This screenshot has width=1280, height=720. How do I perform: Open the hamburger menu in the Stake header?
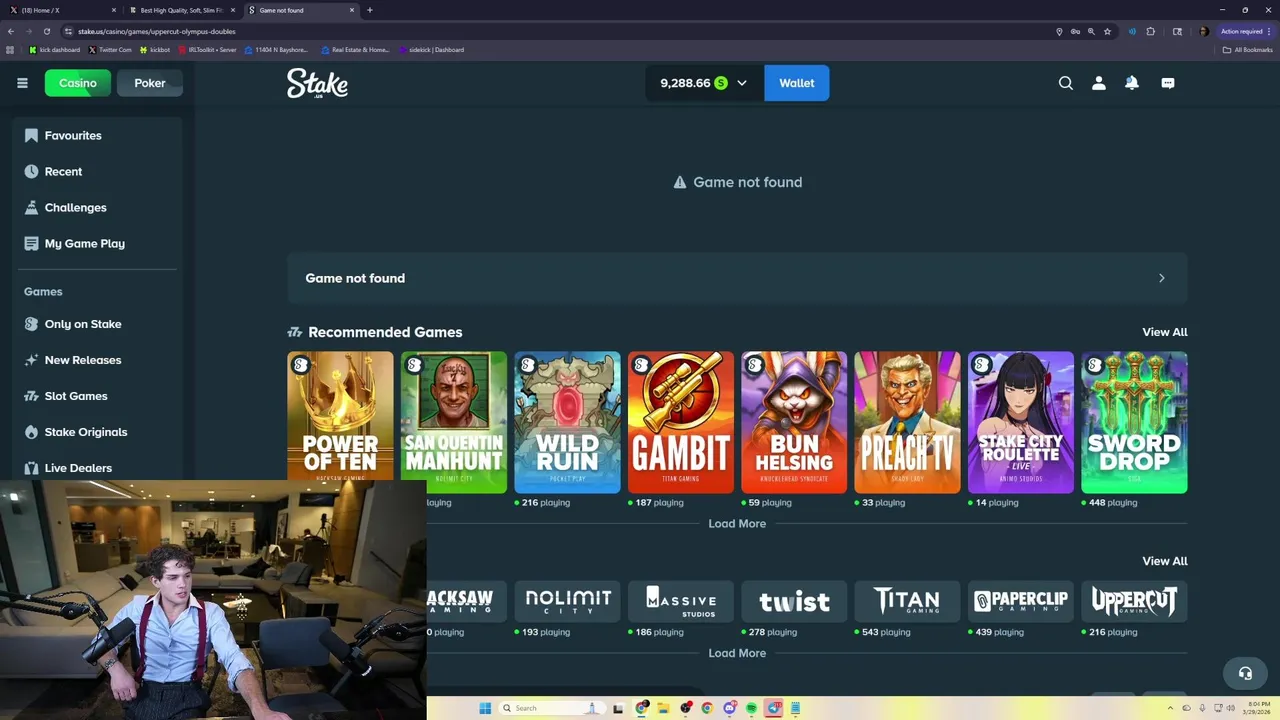click(22, 83)
